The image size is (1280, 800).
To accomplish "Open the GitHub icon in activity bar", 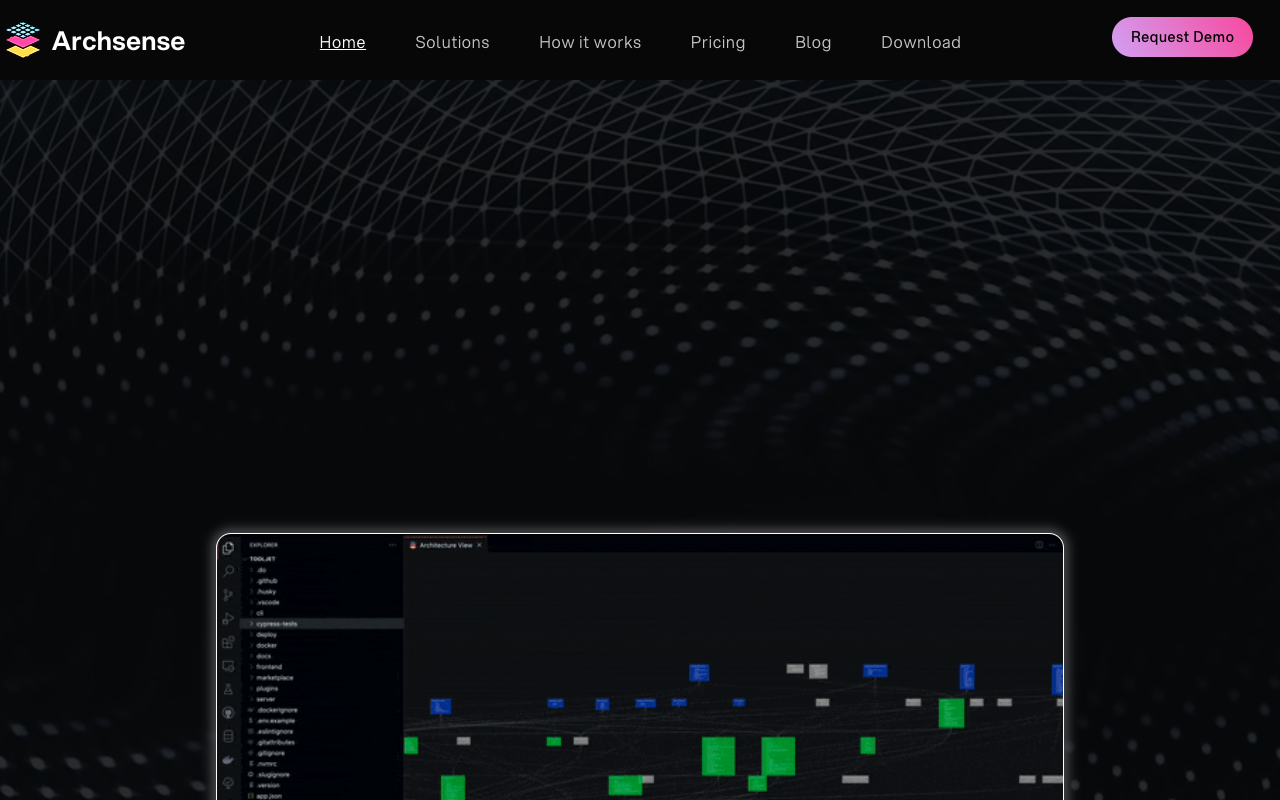I will [228, 712].
